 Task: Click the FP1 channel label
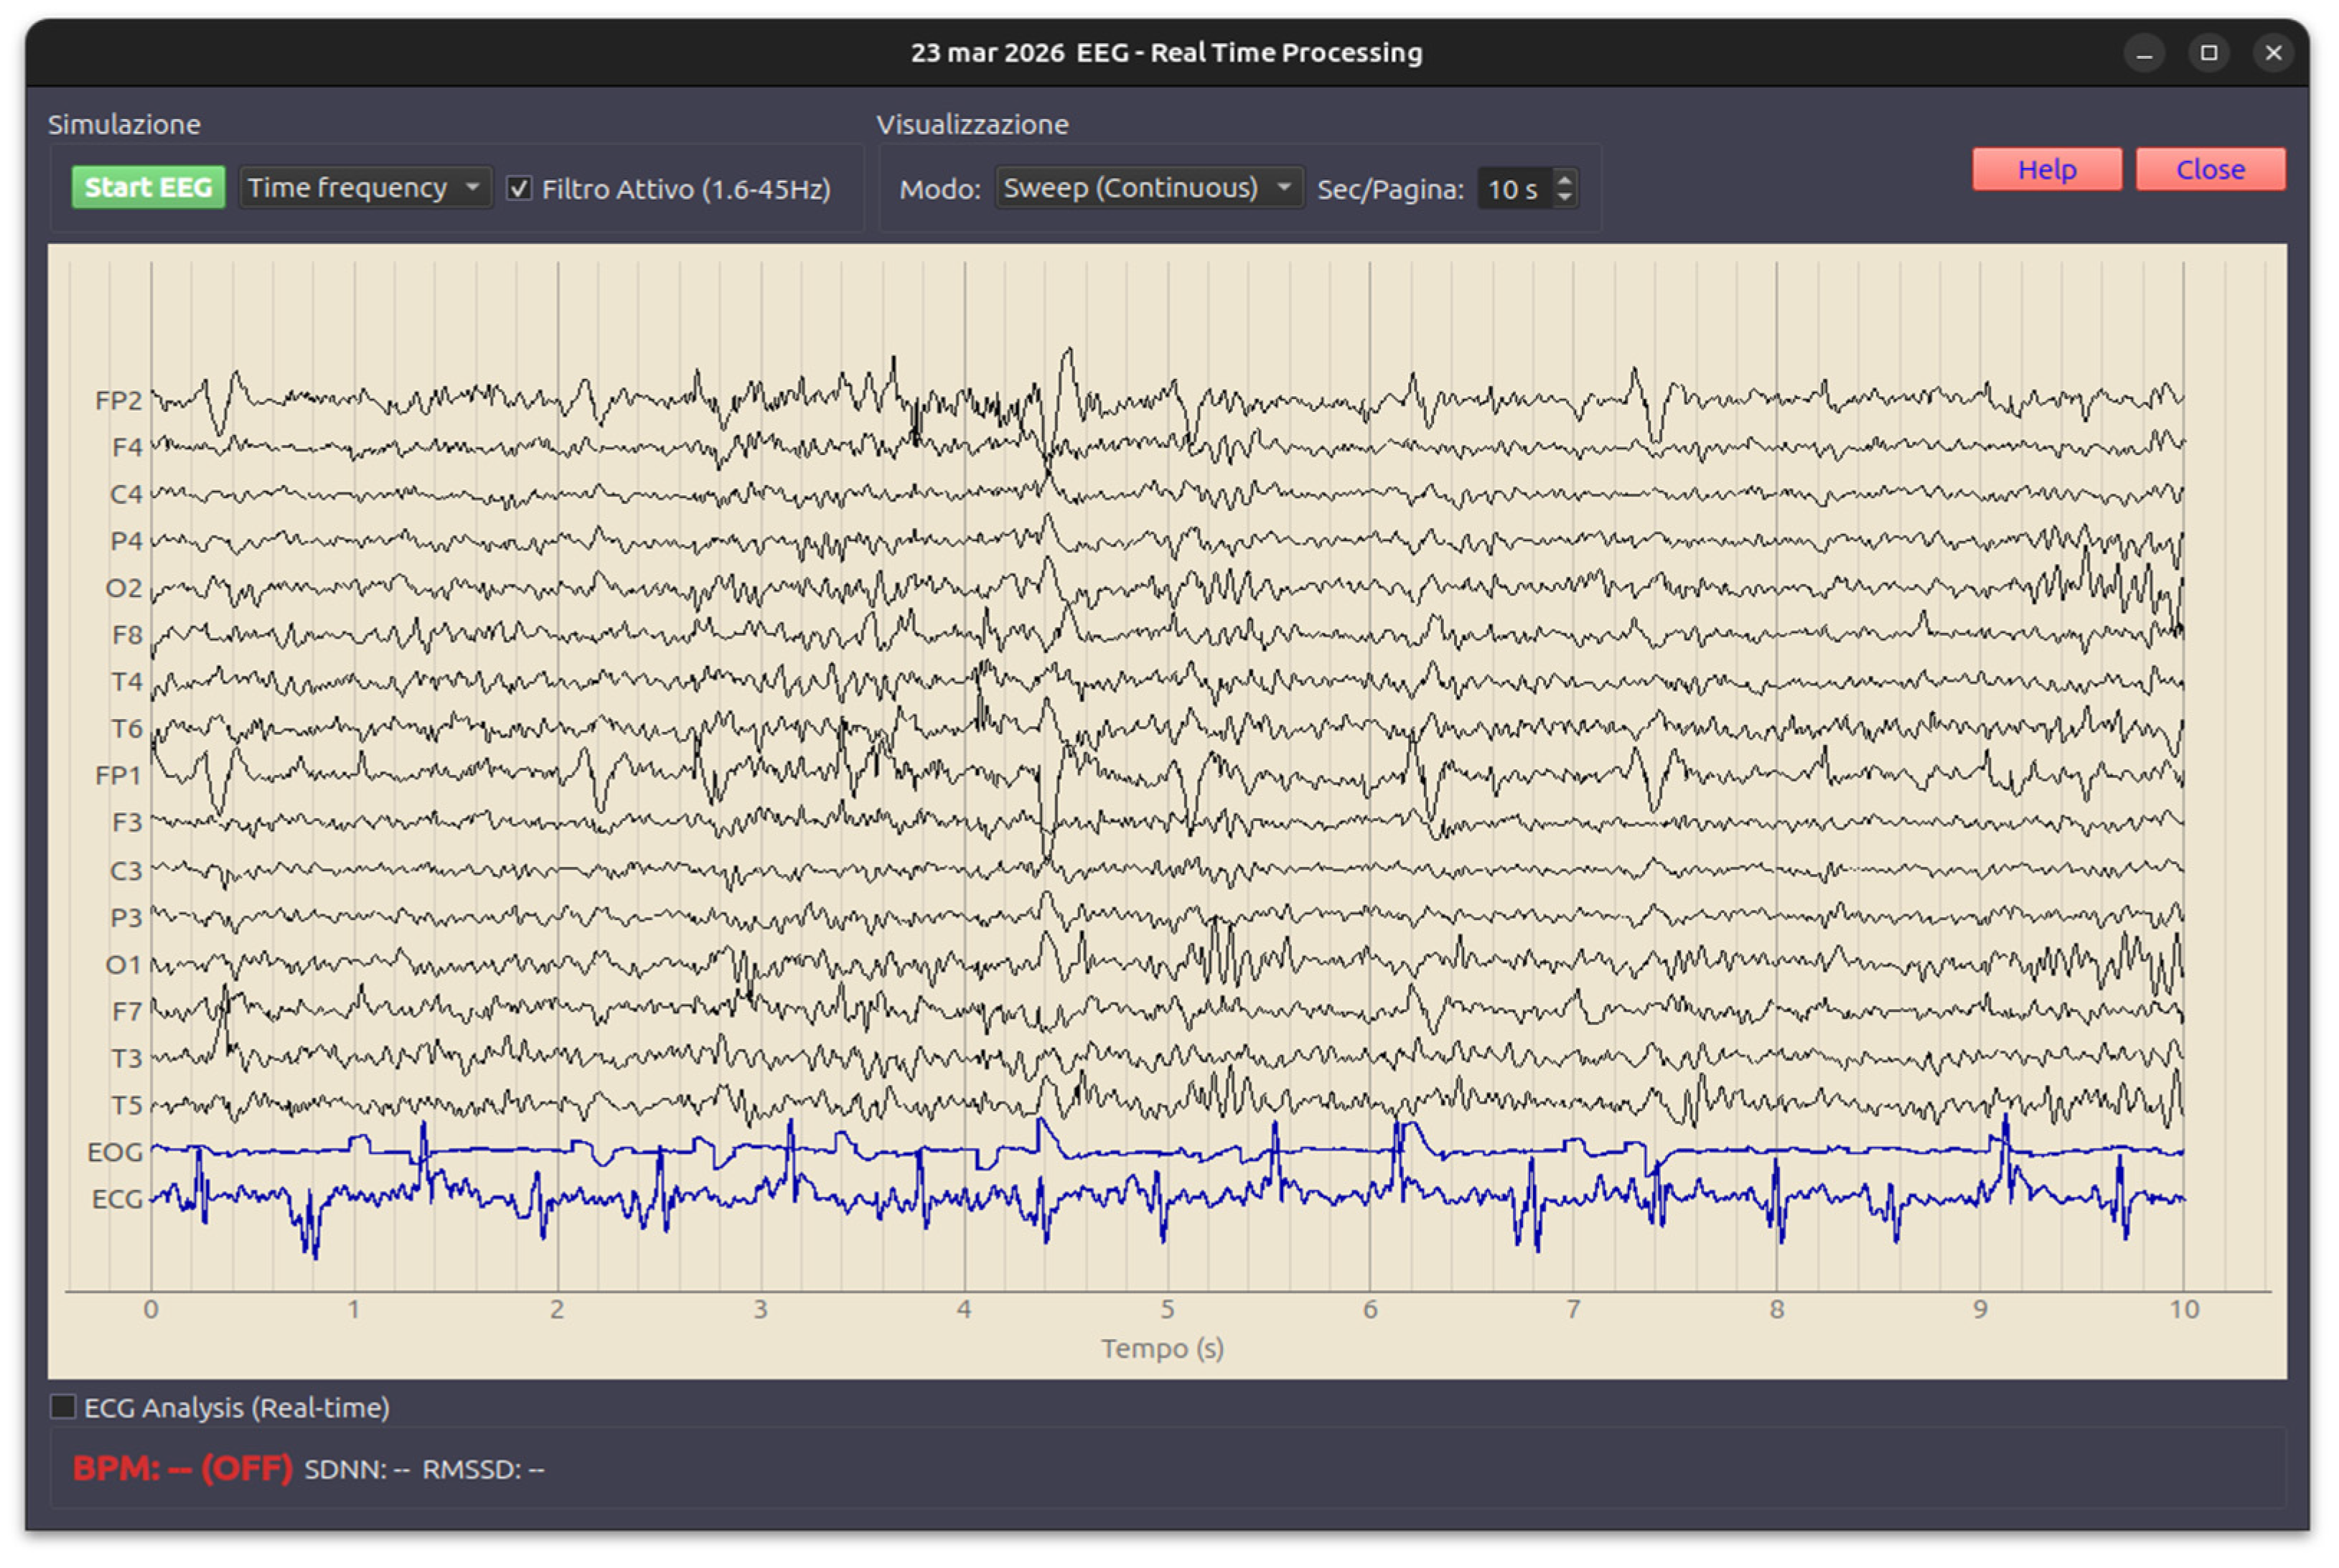(x=118, y=776)
